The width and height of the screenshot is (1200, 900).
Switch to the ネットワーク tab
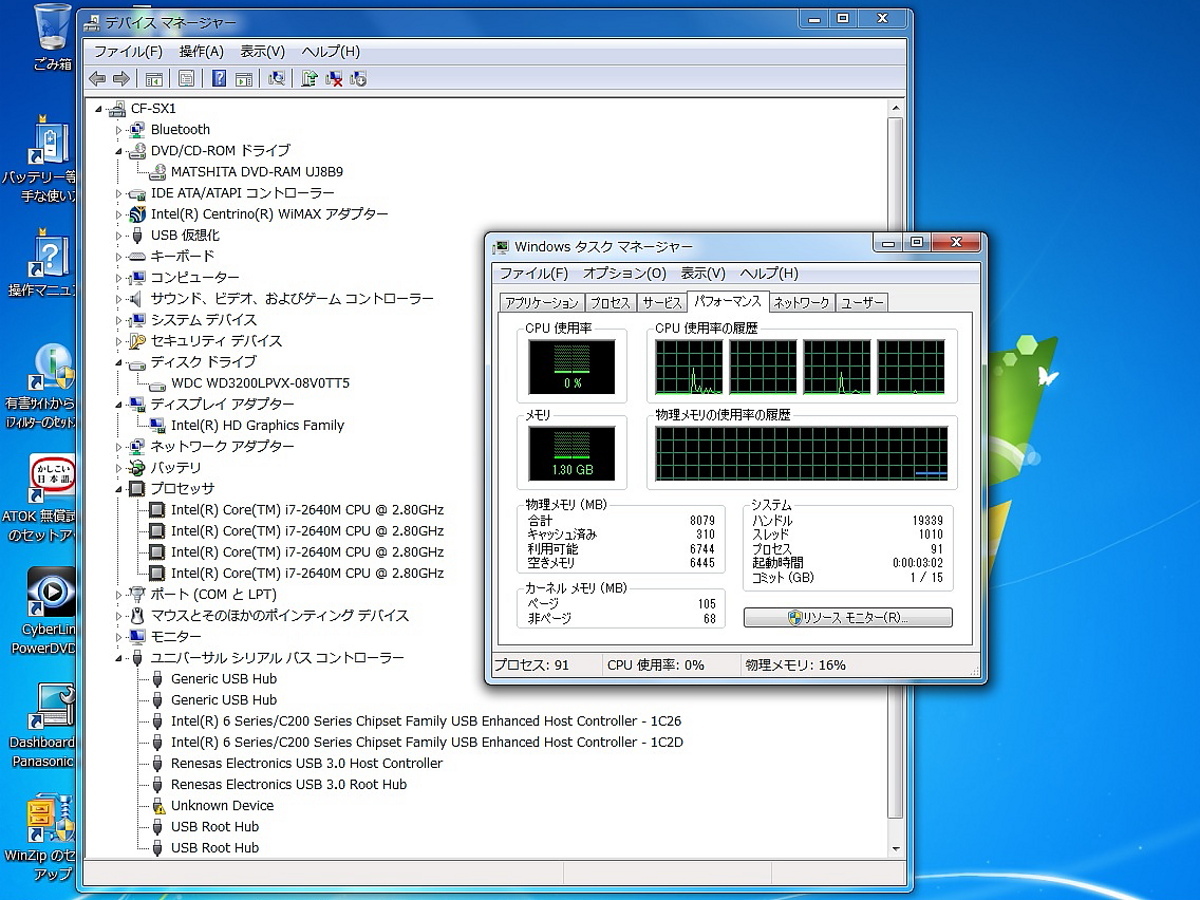click(801, 302)
